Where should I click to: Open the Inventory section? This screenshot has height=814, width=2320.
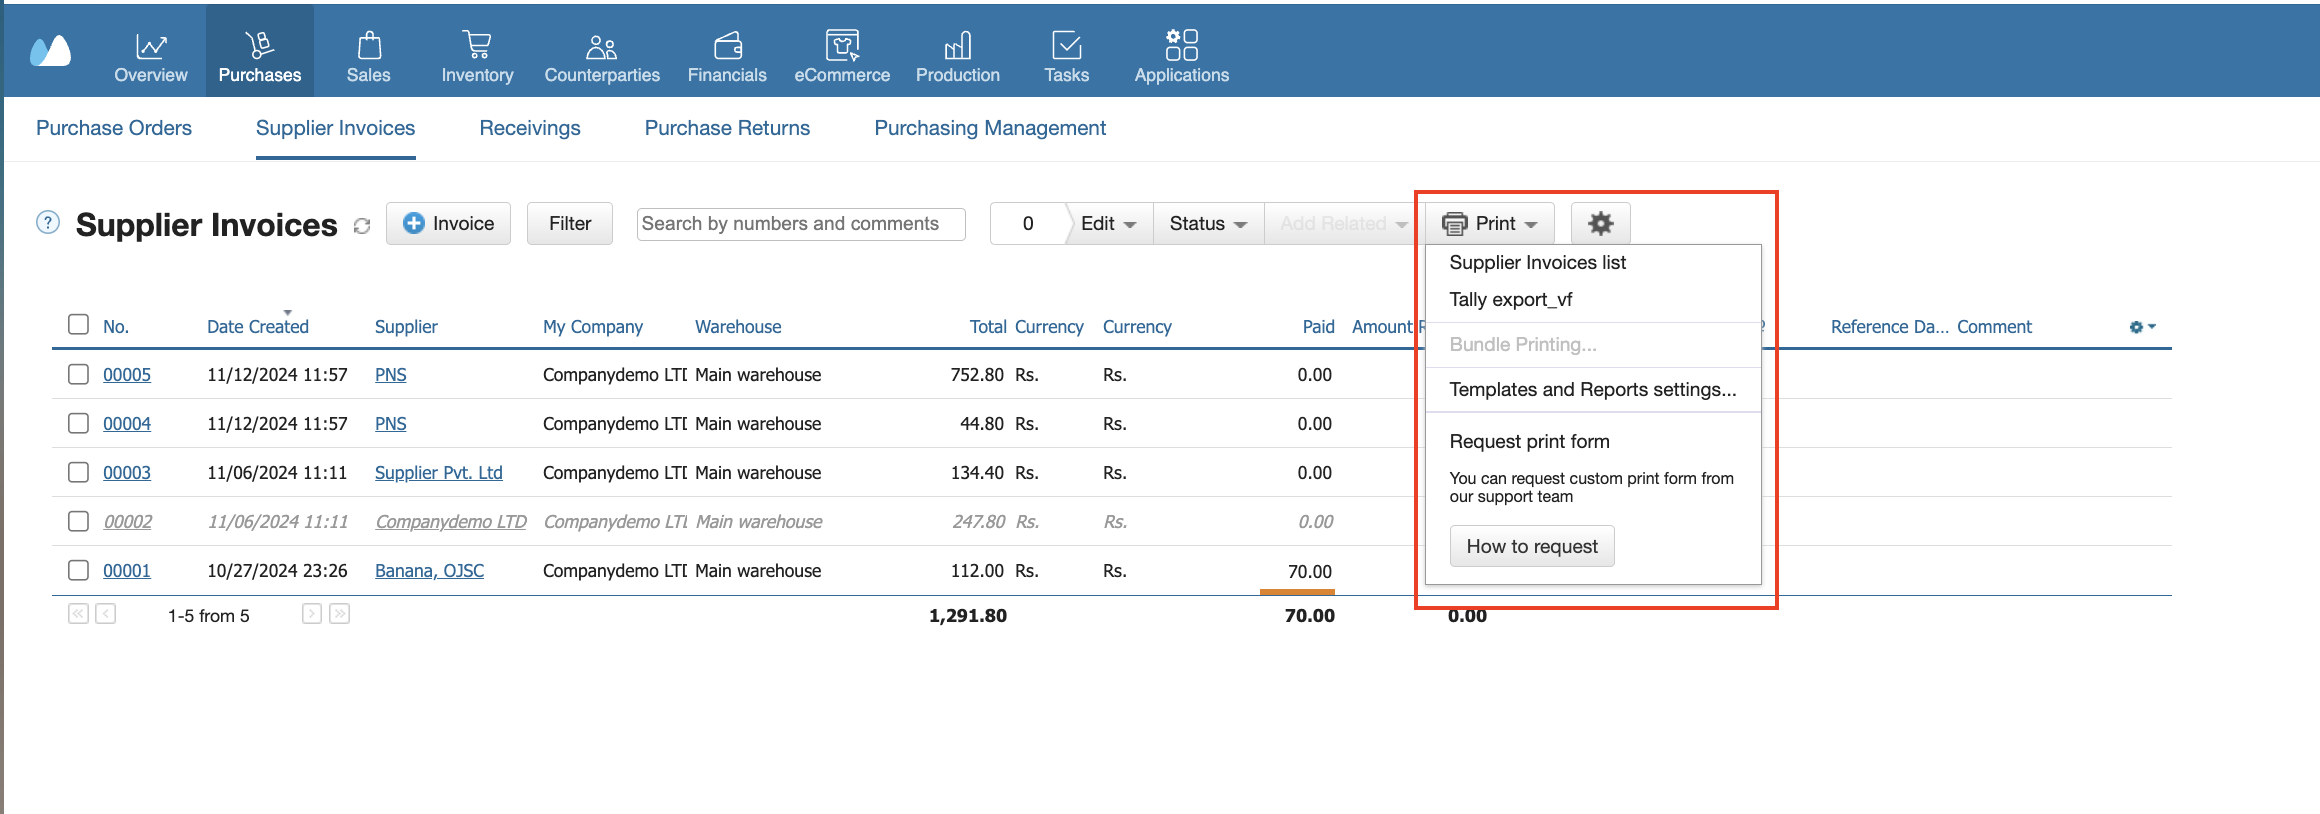coord(477,57)
